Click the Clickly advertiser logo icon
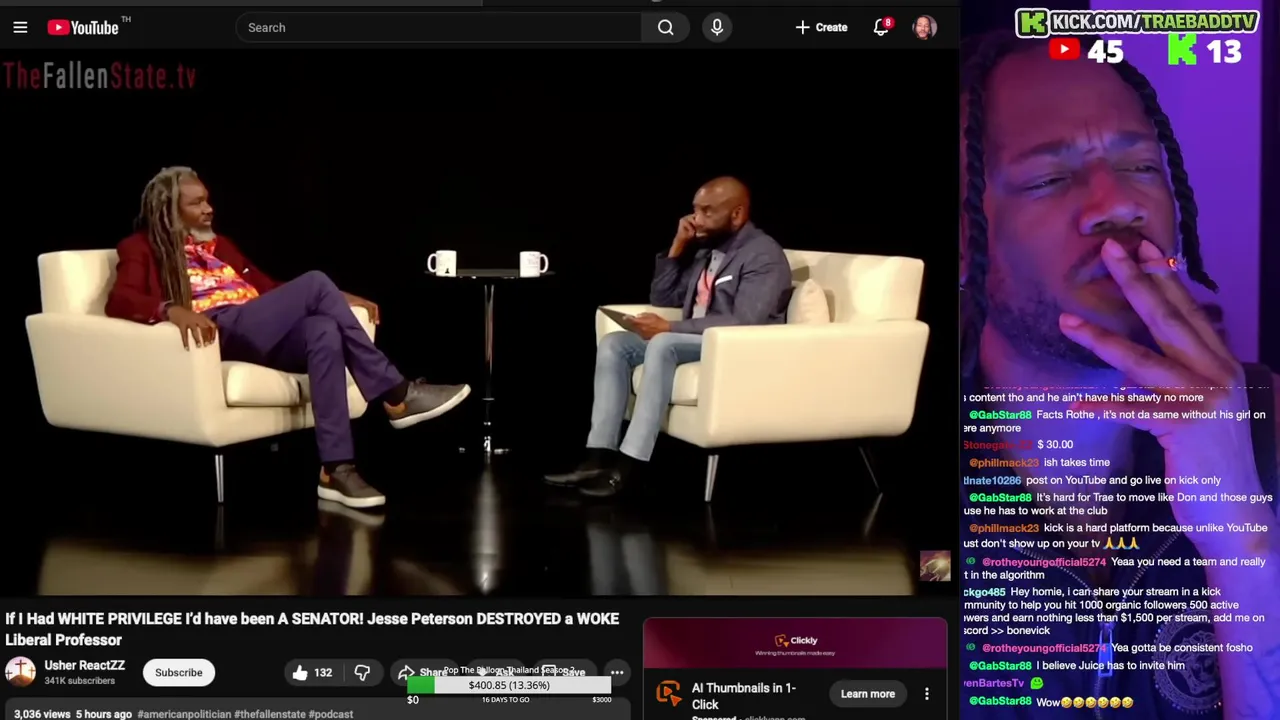The image size is (1280, 720). (x=668, y=693)
